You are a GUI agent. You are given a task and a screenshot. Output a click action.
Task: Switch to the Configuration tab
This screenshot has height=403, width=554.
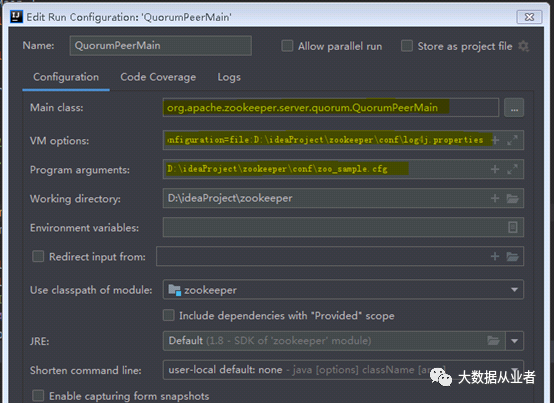click(x=66, y=77)
